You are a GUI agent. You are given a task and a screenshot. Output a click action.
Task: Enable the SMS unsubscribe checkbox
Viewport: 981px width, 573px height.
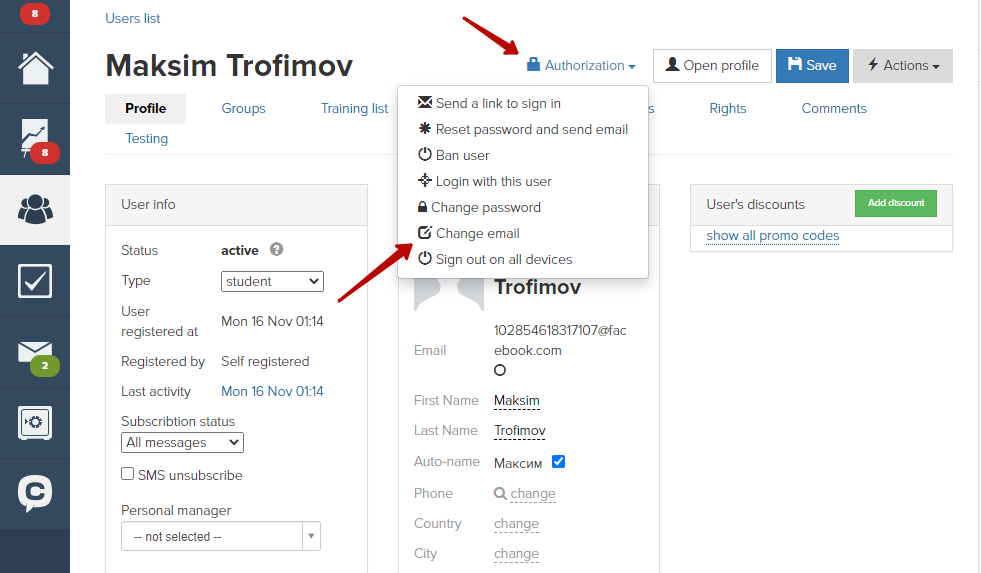click(128, 474)
